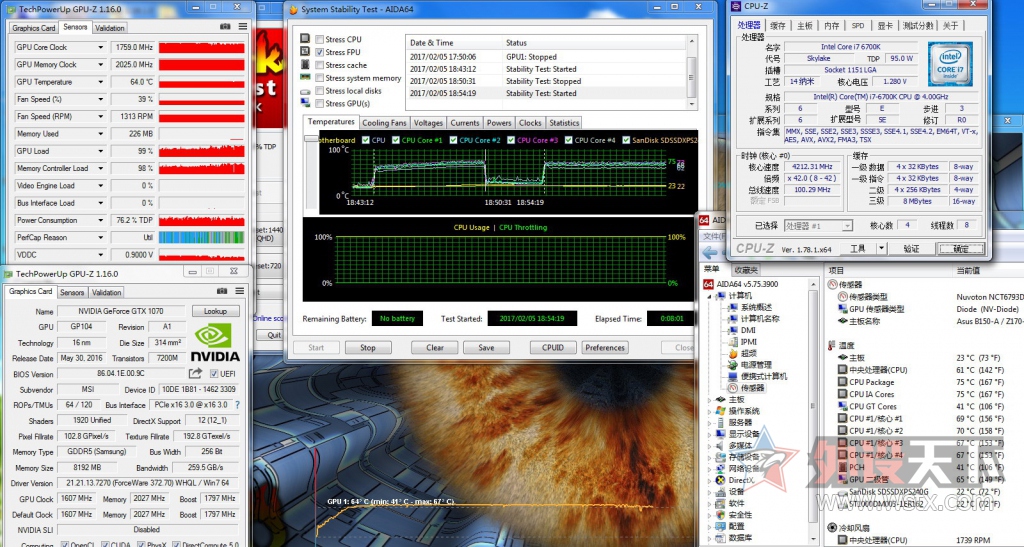Click the camera screenshot icon in GPU-Z sensor-readings window

(225, 27)
